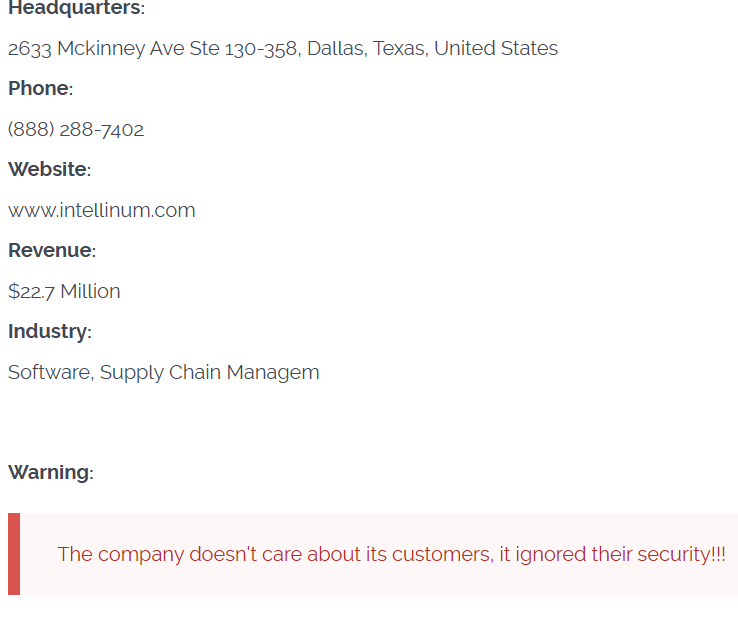
Task: Click the Software, Supply Chain industry text
Action: coord(163,372)
